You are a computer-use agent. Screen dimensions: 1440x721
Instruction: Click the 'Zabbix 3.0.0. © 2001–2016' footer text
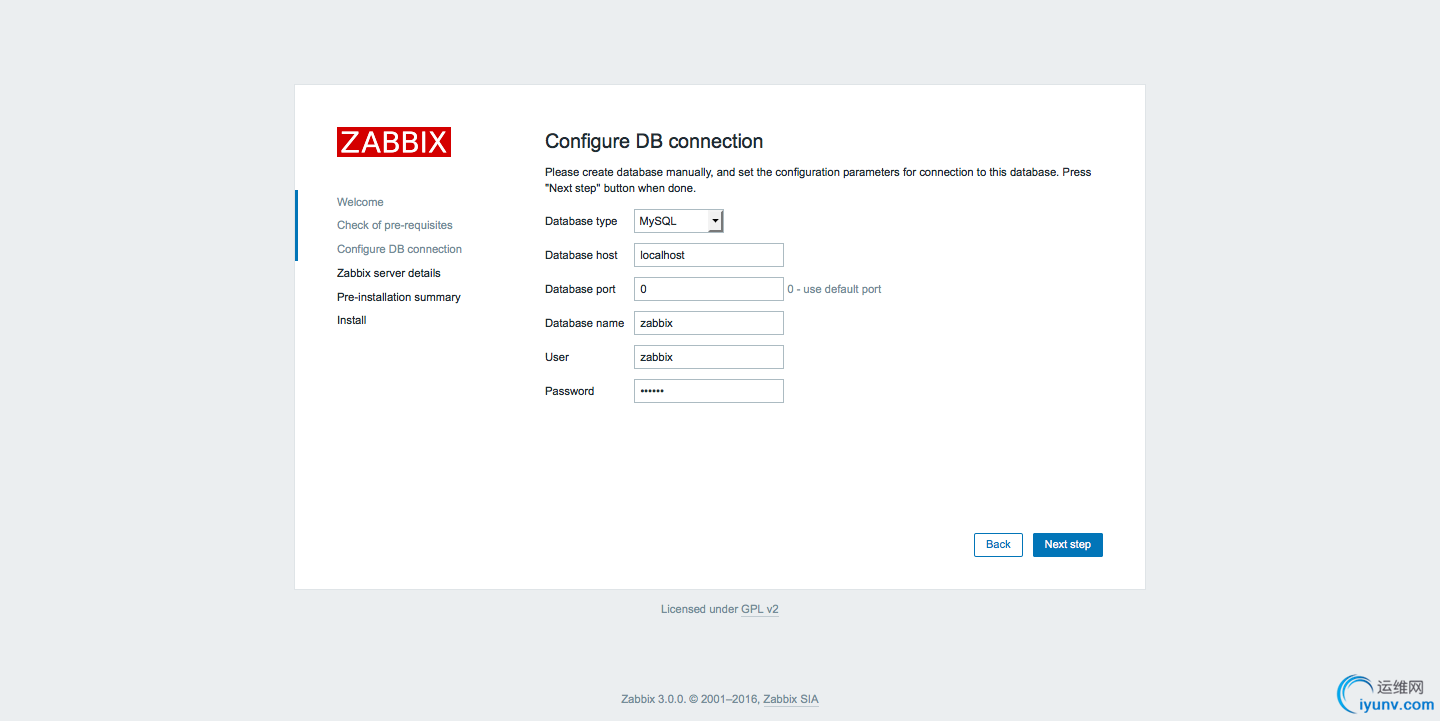click(x=690, y=700)
